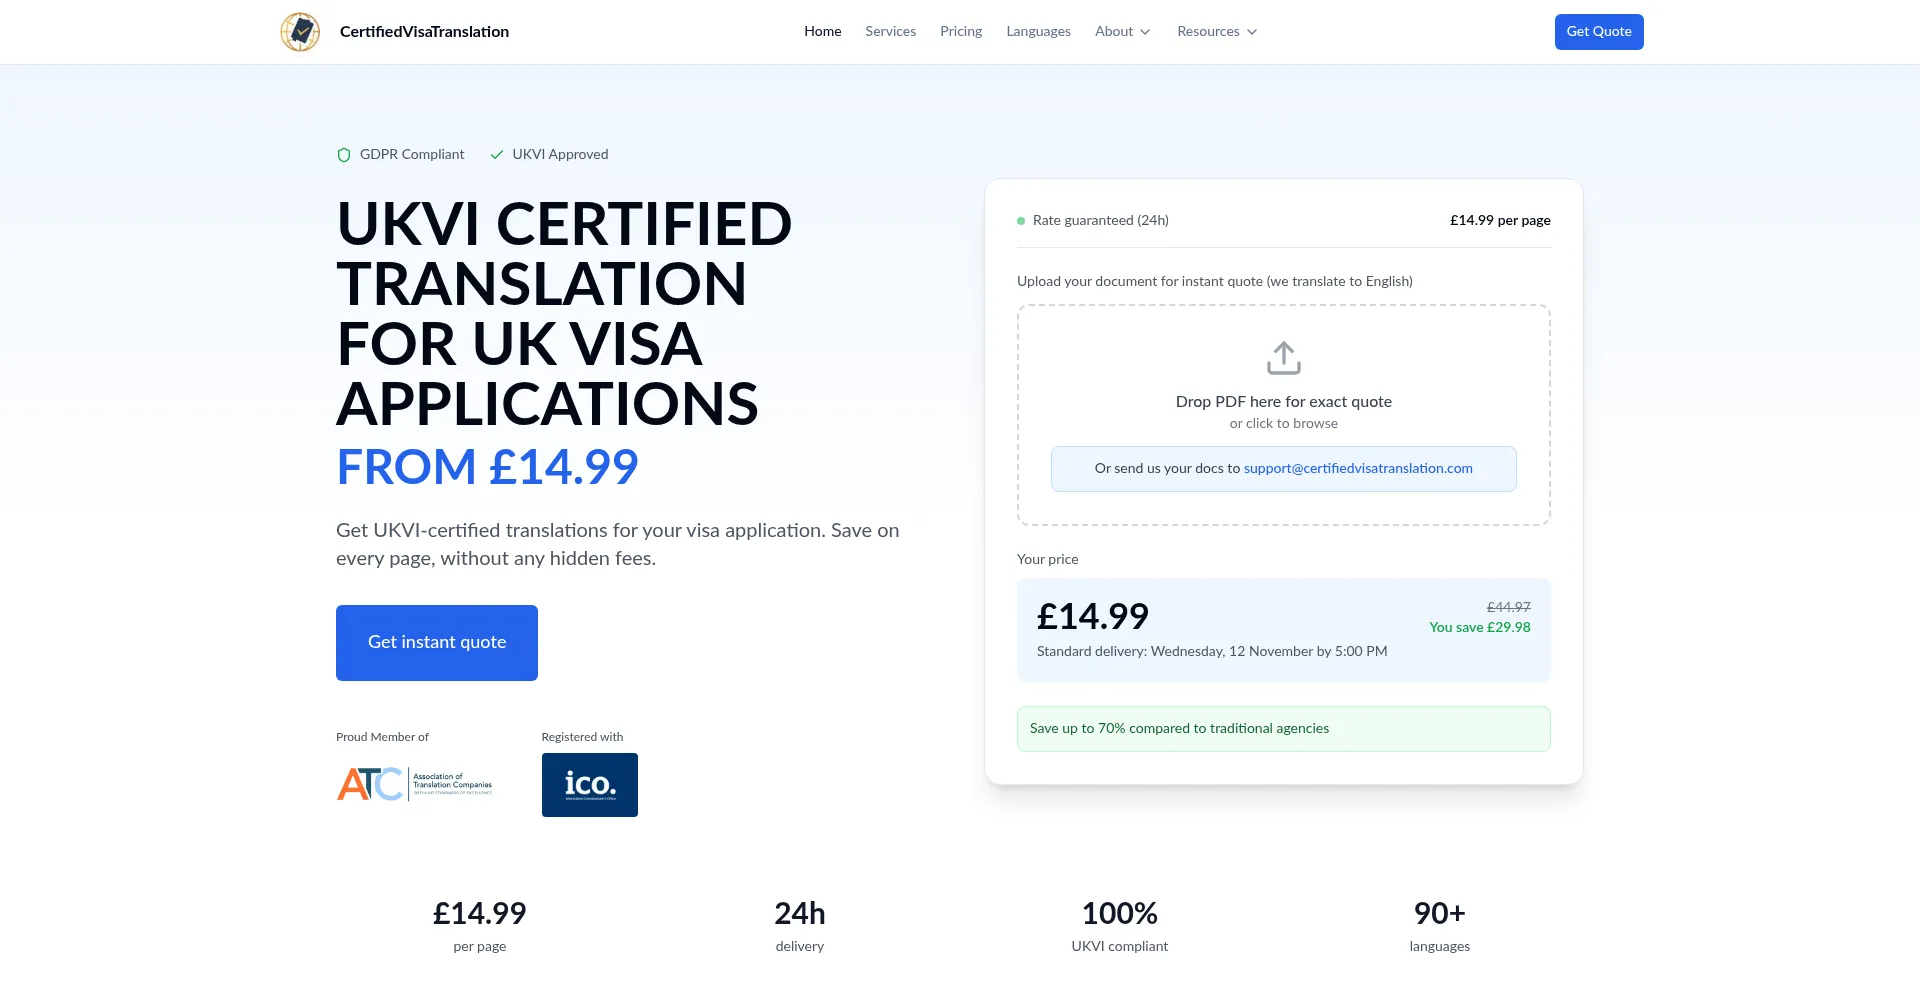Expand the About dropdown menu
Screen dimensions: 1920x993
point(1122,32)
